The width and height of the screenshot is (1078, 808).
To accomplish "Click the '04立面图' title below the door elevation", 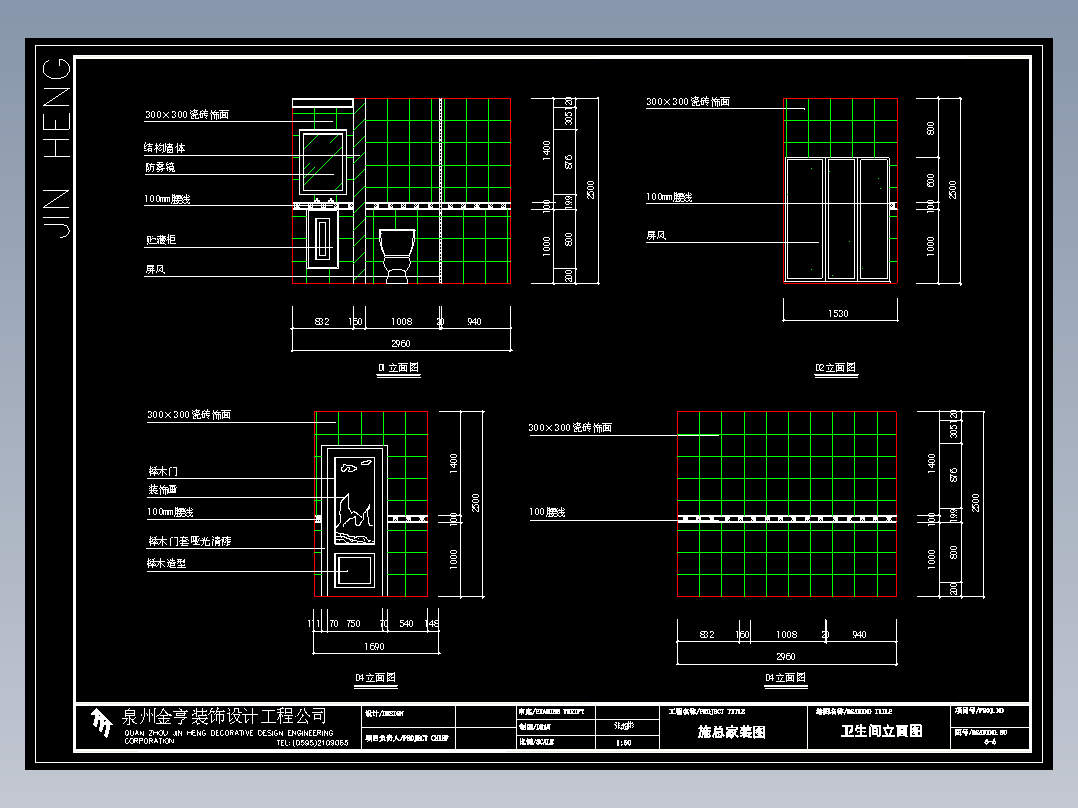I will (x=375, y=677).
